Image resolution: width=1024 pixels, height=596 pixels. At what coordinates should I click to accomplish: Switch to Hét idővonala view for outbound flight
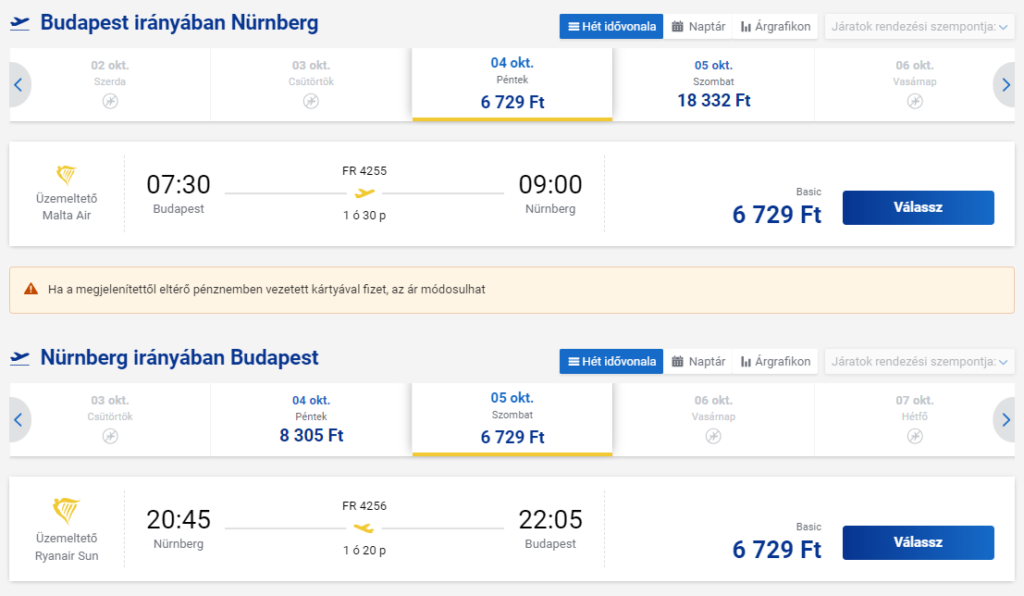611,26
